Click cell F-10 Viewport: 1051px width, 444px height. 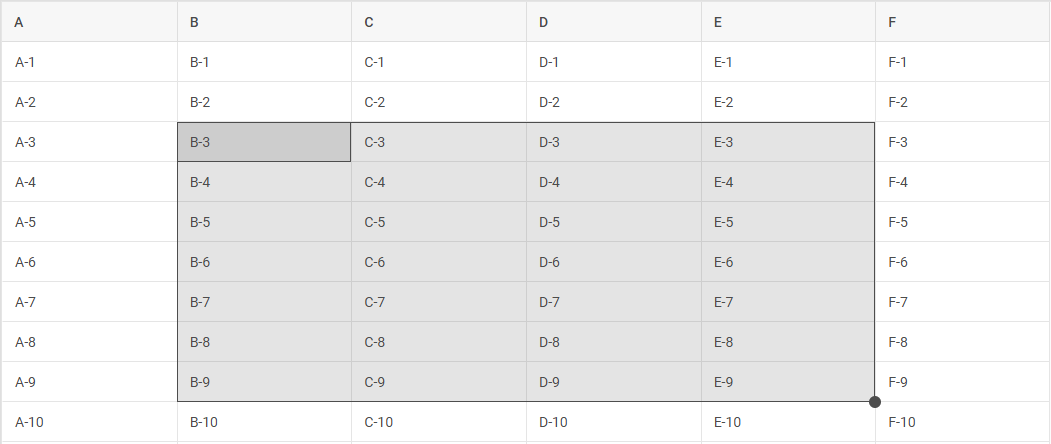pos(963,422)
